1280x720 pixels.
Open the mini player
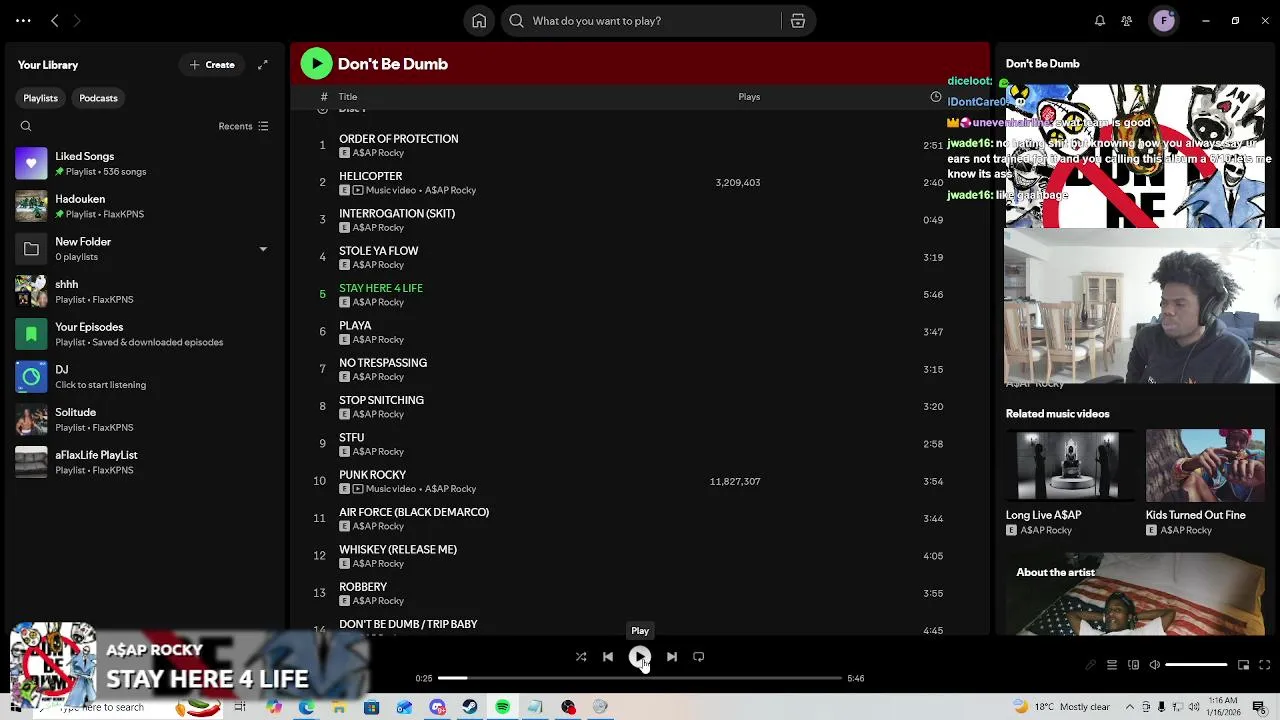pos(1243,665)
